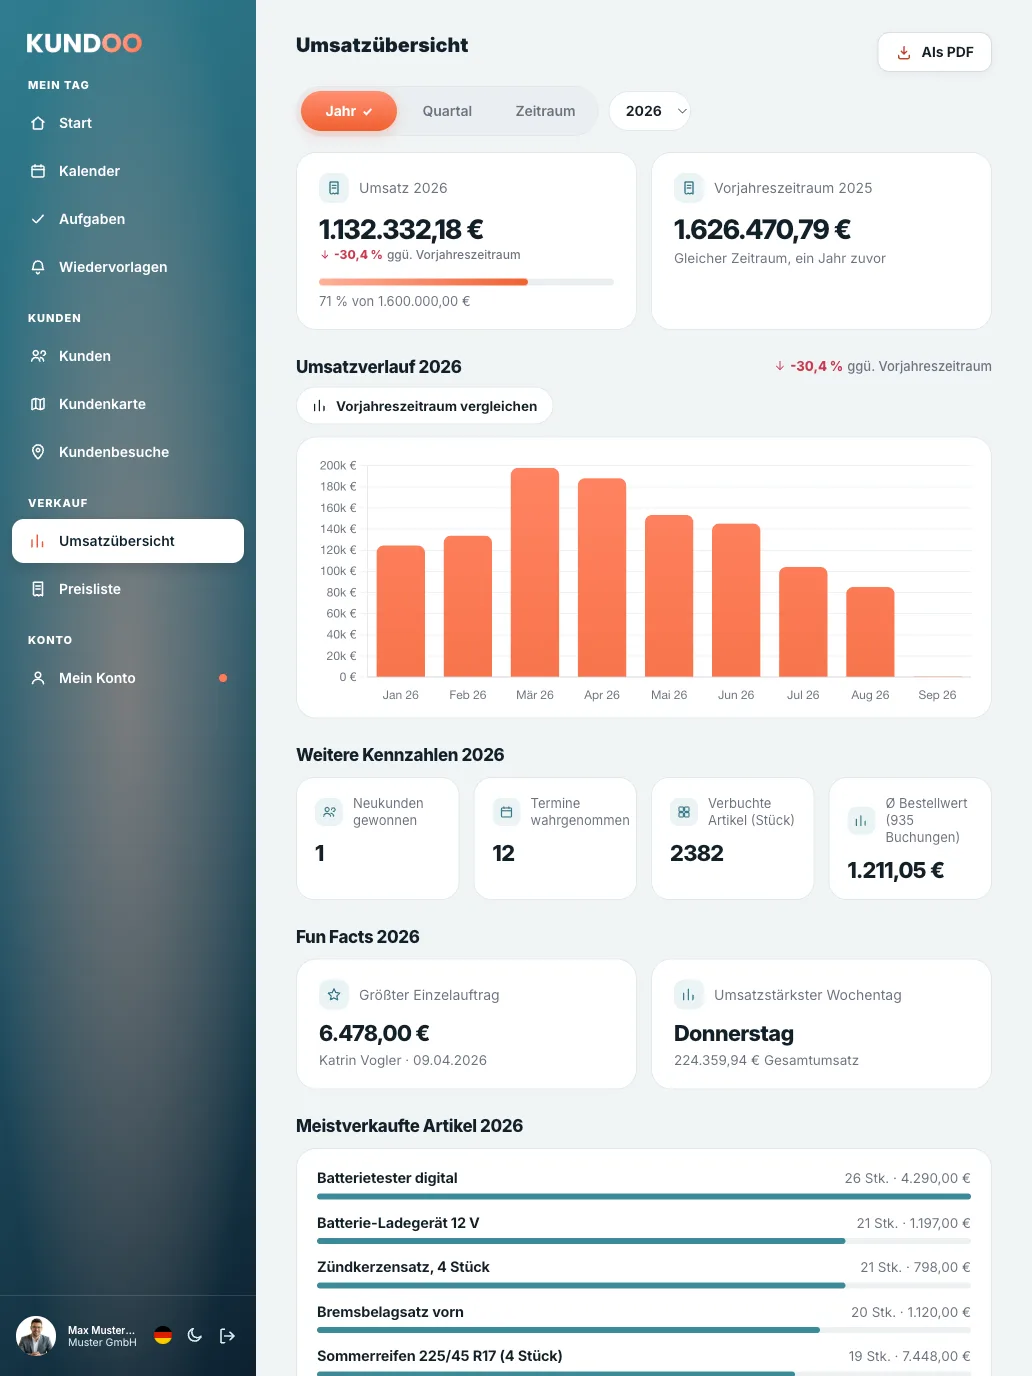Click the 1.626.470,79 € prior year value
Screen dimensions: 1032x1376
(762, 229)
